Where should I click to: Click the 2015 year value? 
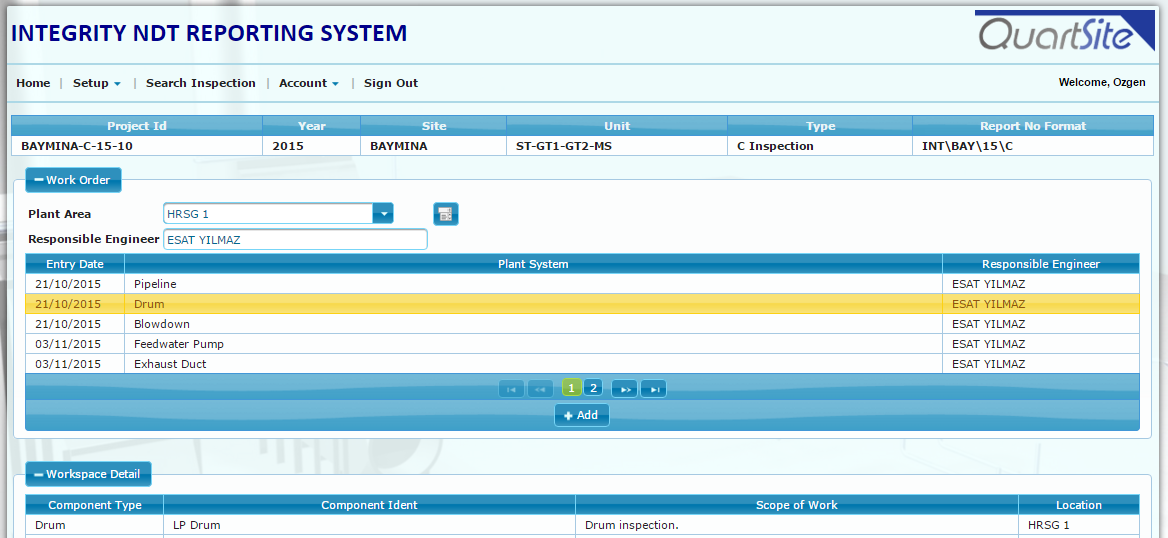[x=288, y=146]
